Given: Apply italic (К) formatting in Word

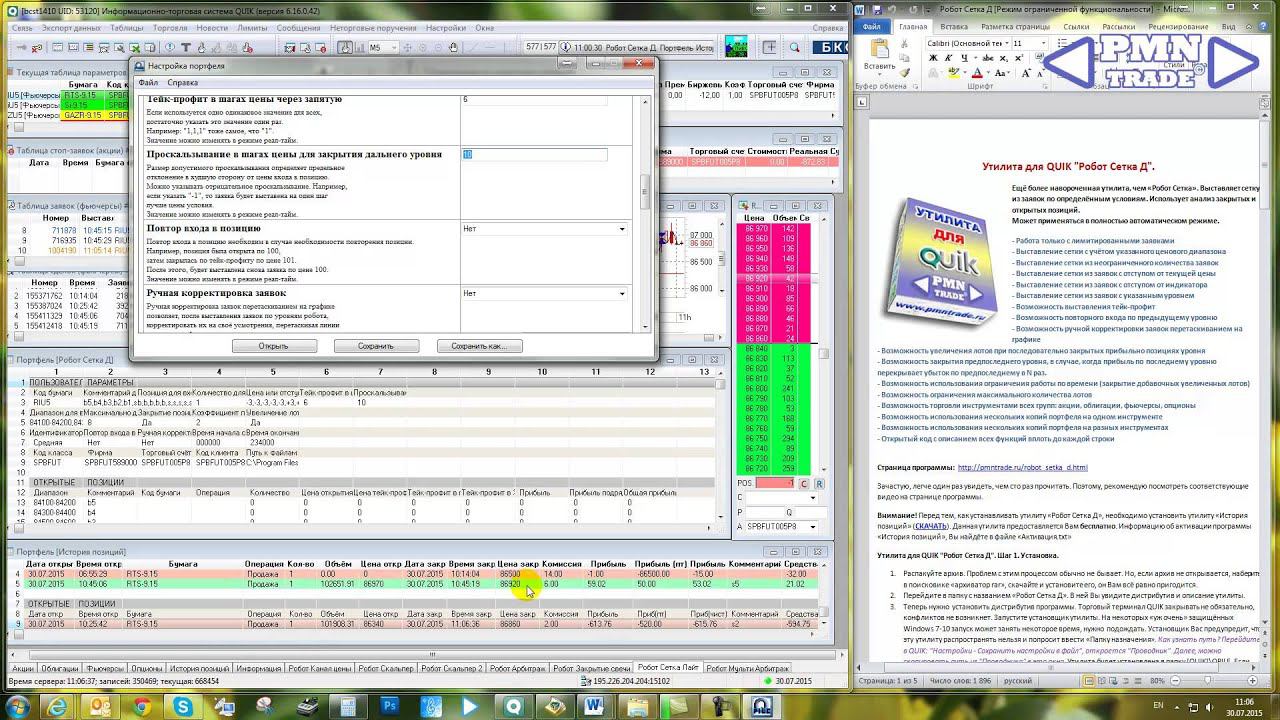Looking at the screenshot, I should 947,58.
